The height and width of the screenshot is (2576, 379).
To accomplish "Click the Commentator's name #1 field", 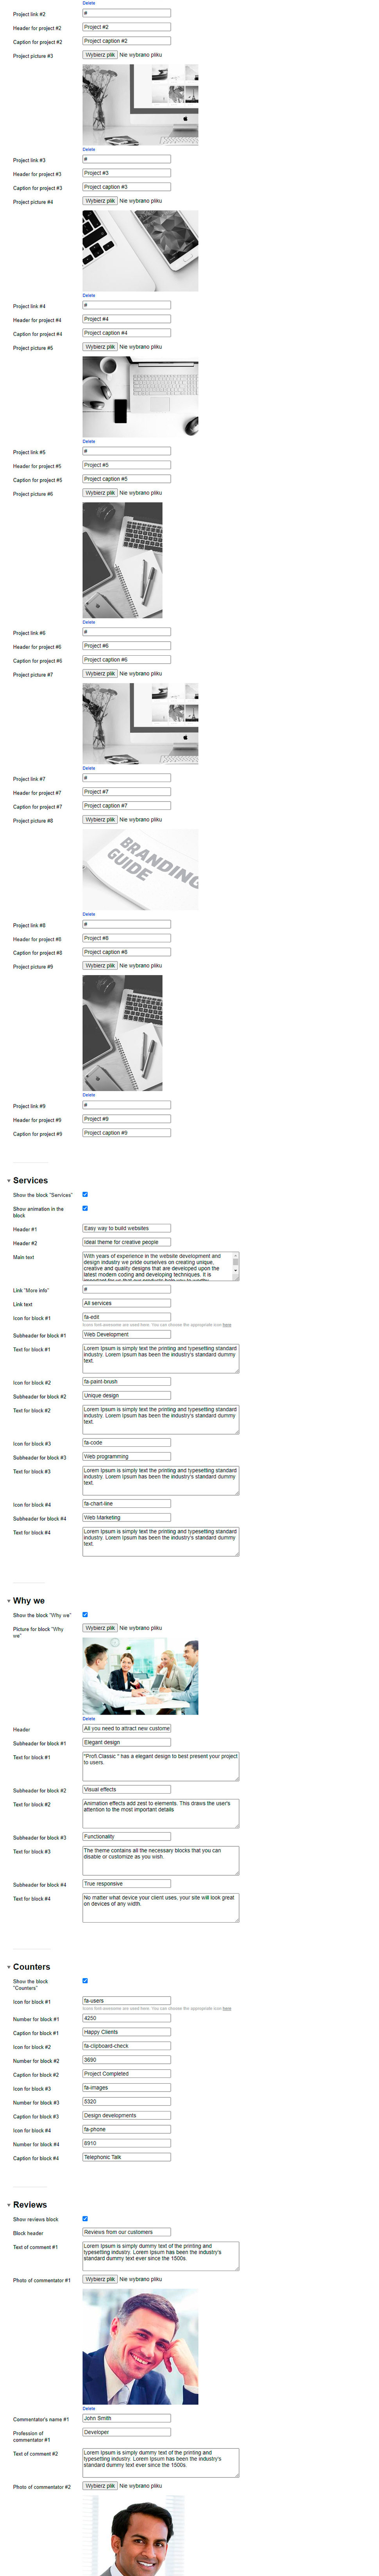I will pyautogui.click(x=126, y=2418).
